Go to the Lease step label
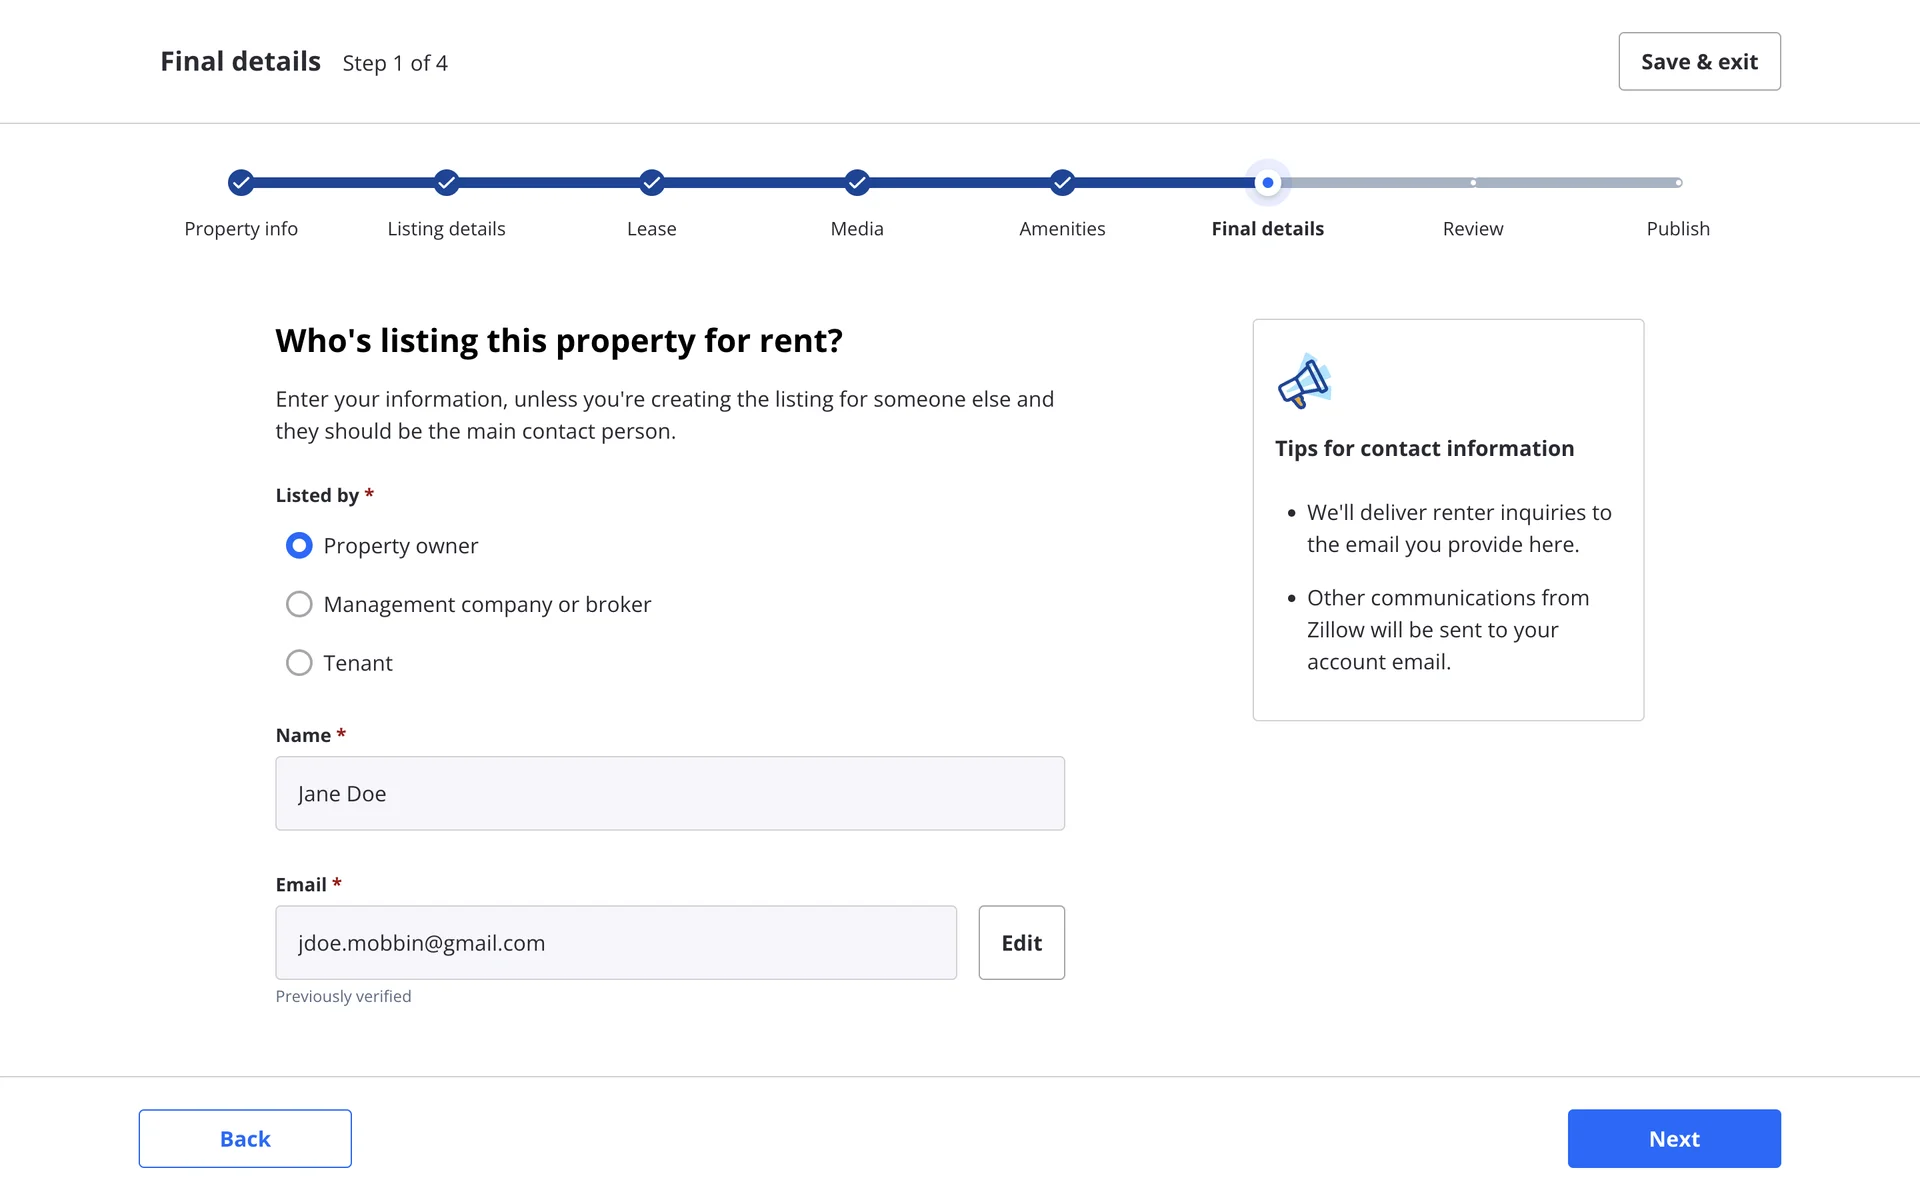 (652, 229)
